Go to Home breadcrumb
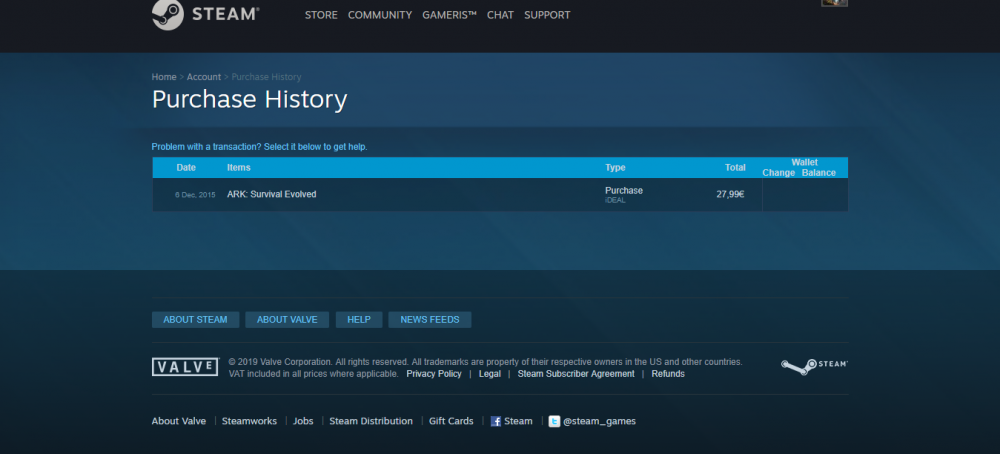The height and width of the screenshot is (454, 1000). click(x=164, y=77)
